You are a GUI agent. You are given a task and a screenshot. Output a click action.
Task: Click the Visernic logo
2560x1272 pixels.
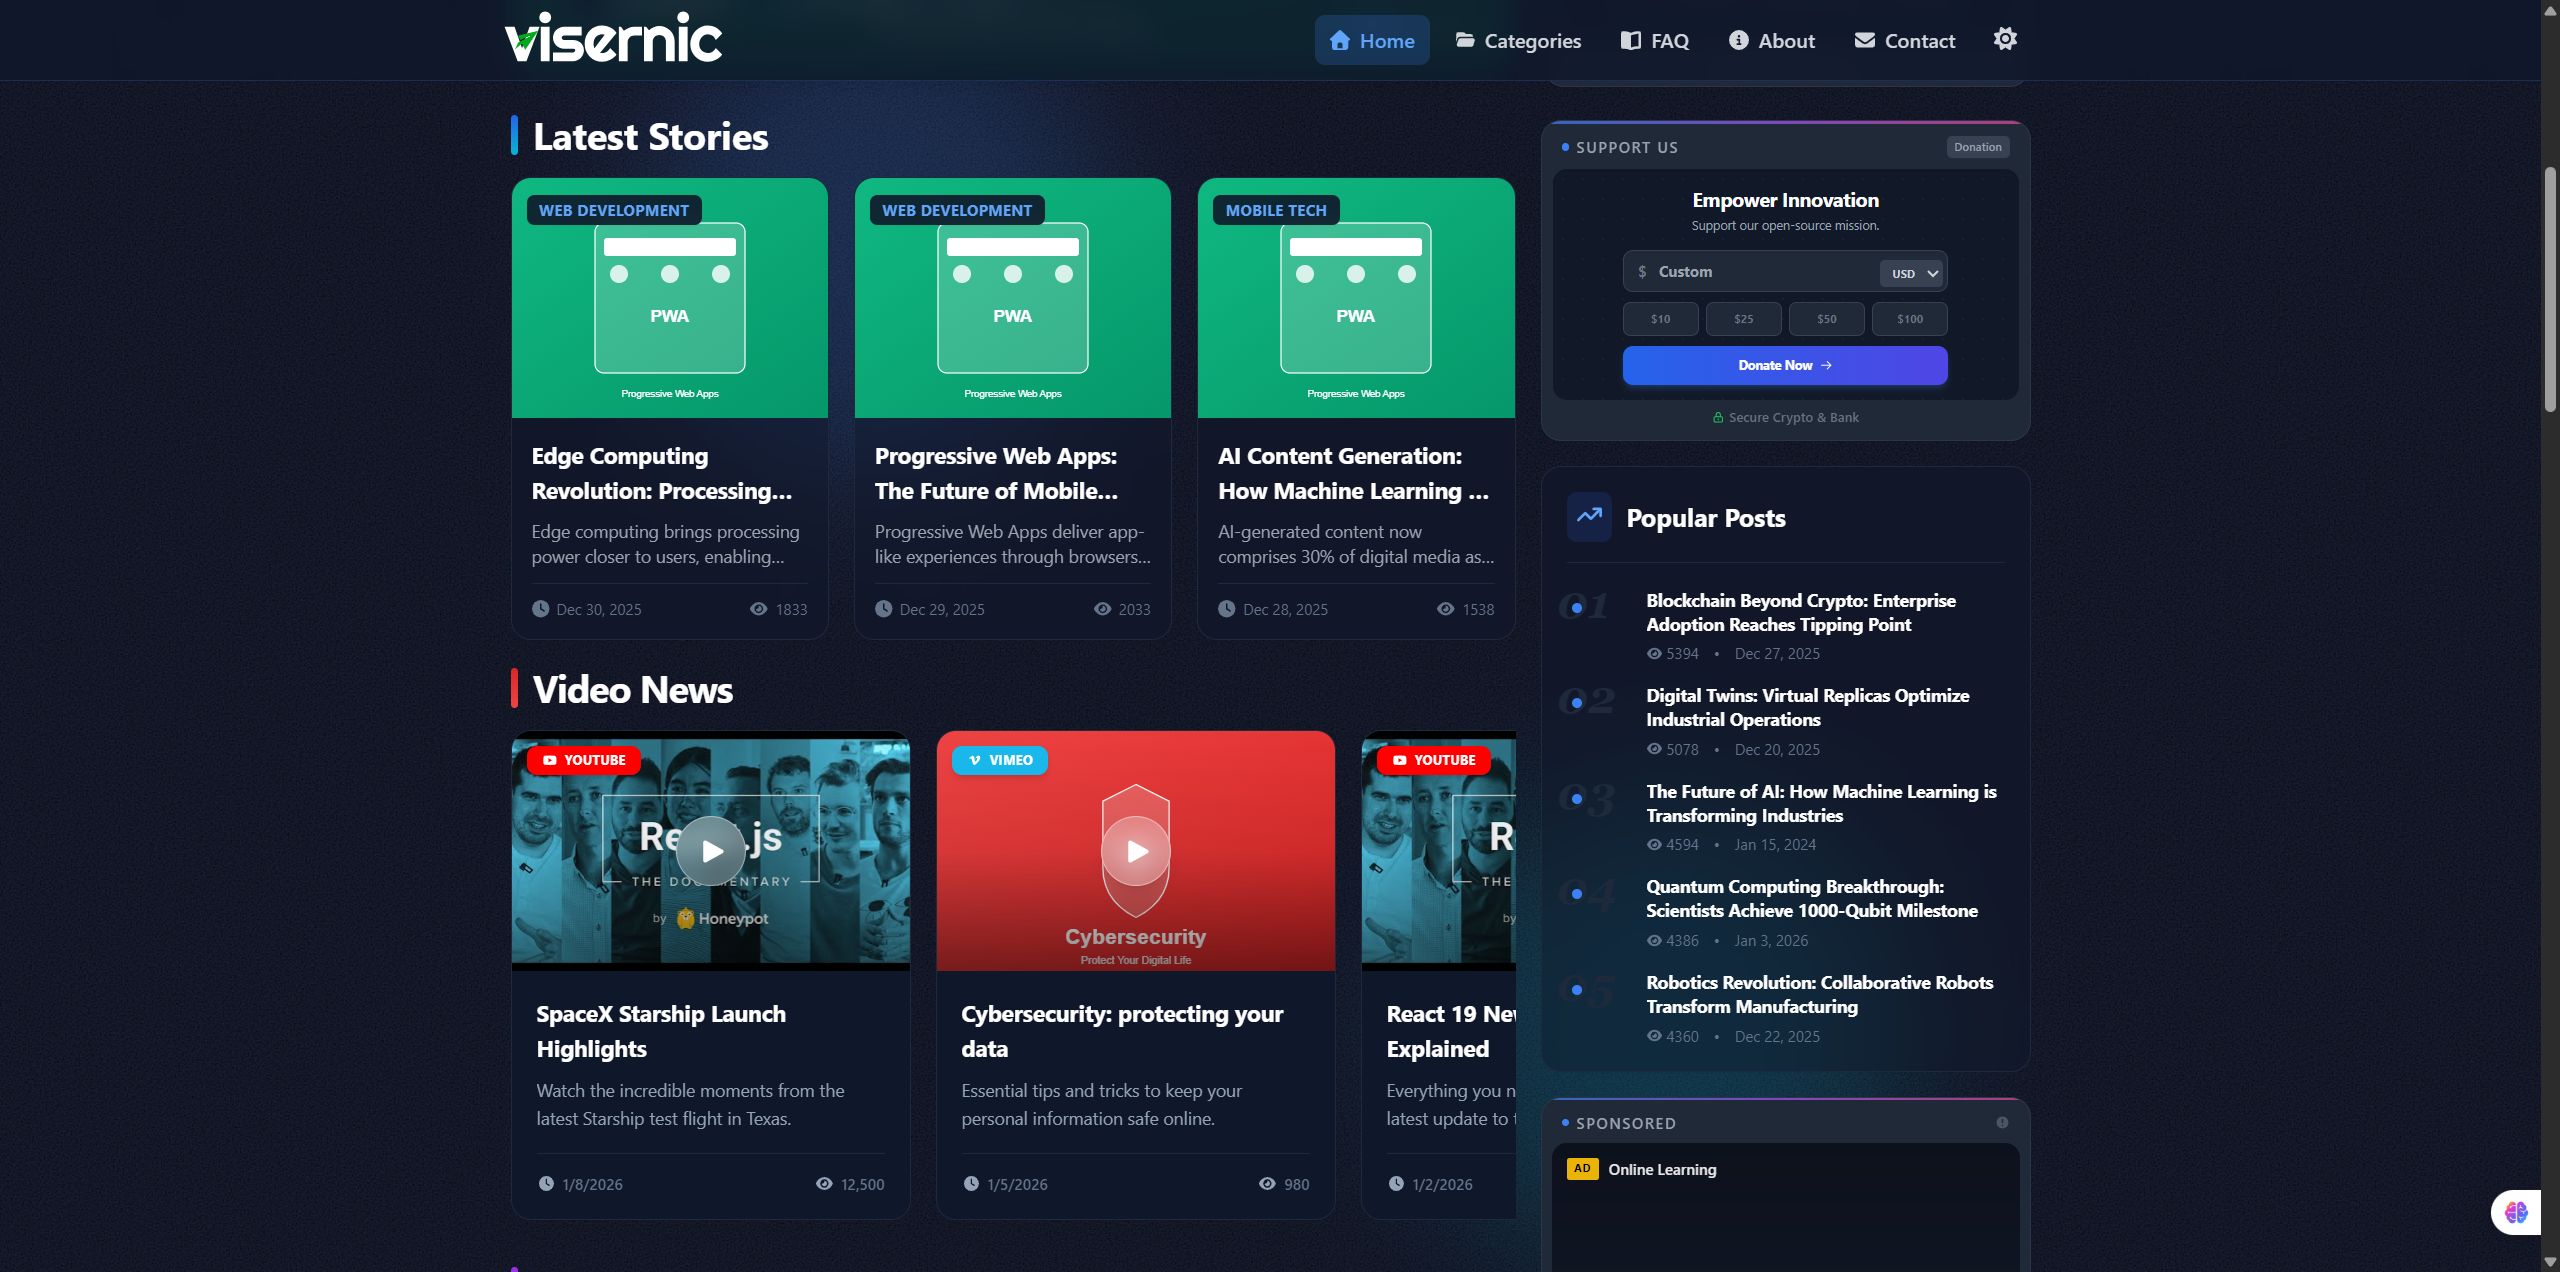coord(613,39)
